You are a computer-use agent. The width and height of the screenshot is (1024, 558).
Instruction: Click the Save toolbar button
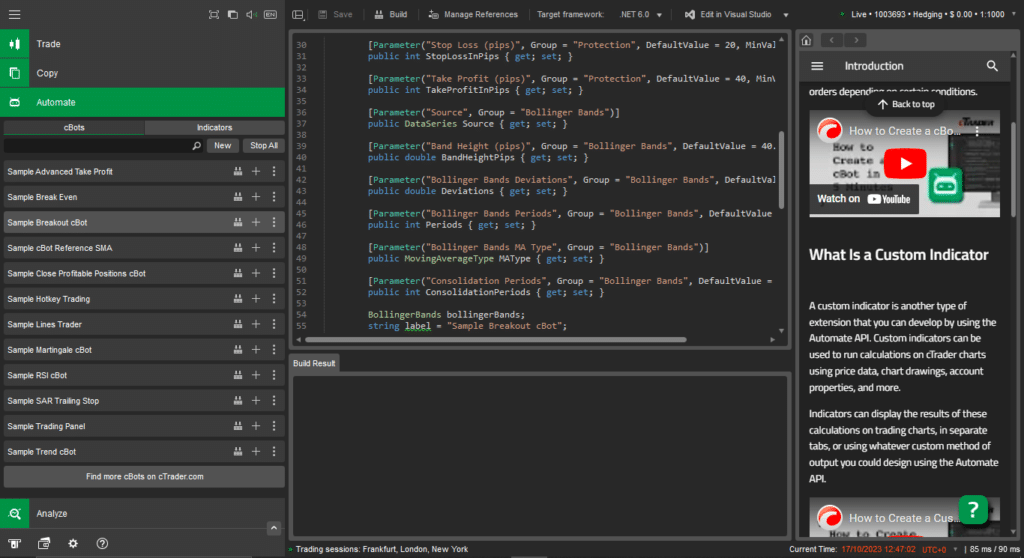335,14
